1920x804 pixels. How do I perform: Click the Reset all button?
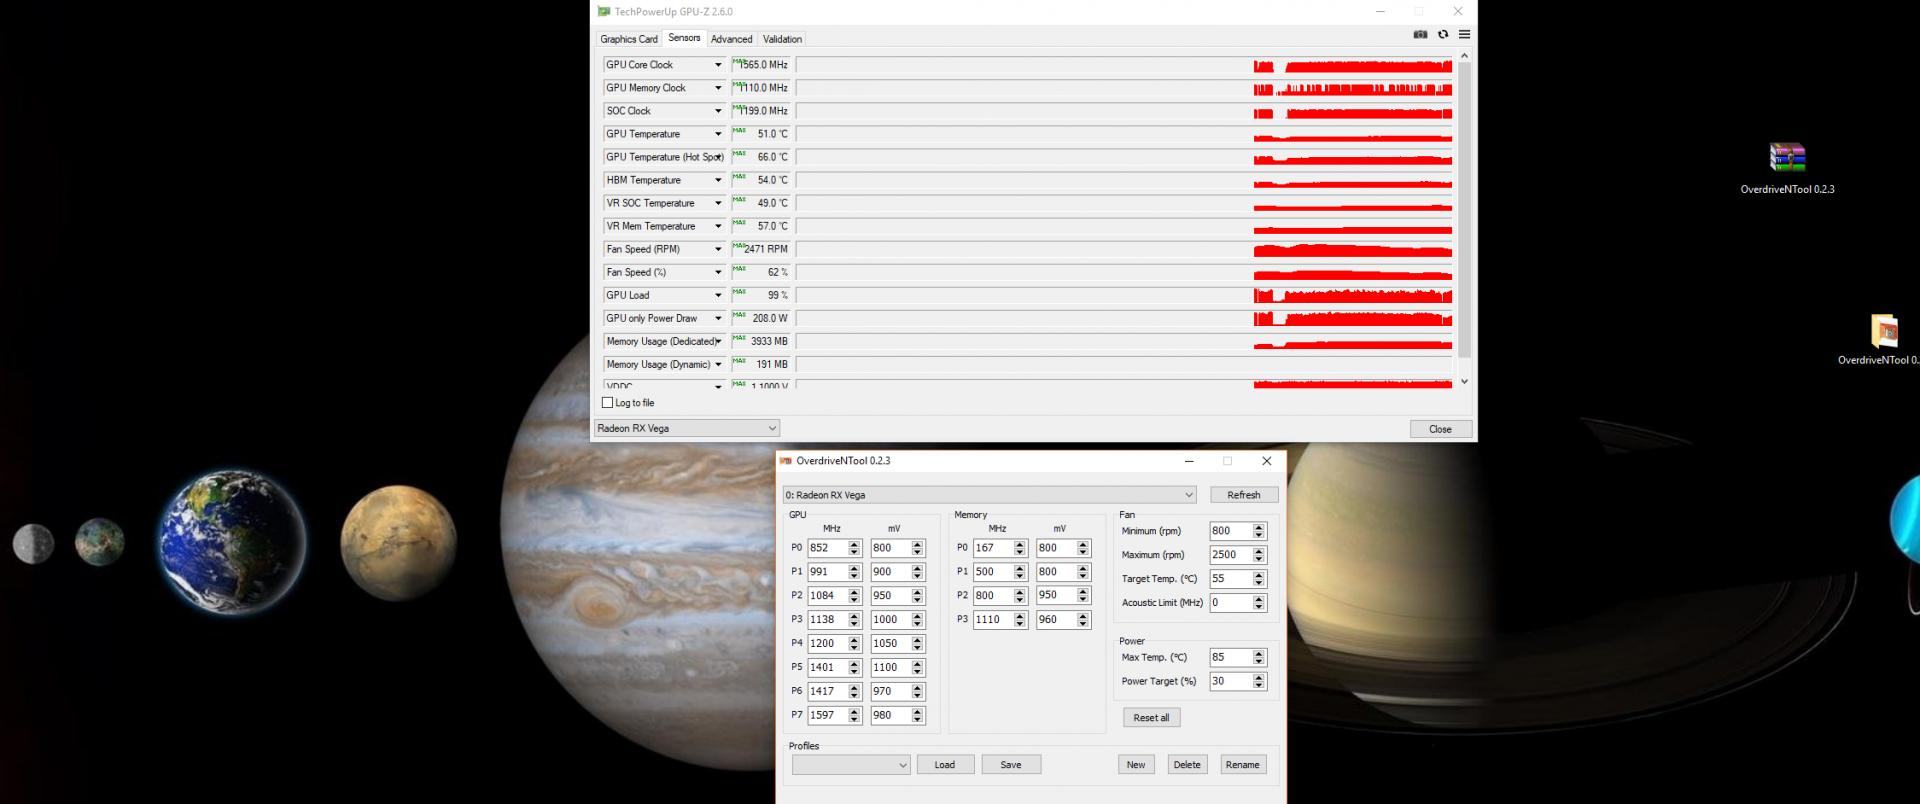(1151, 718)
